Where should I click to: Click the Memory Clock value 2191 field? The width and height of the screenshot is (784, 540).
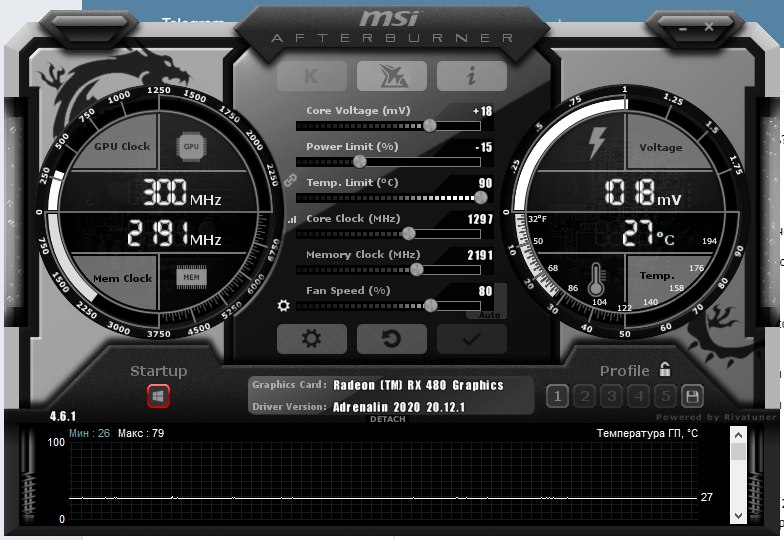tap(480, 255)
